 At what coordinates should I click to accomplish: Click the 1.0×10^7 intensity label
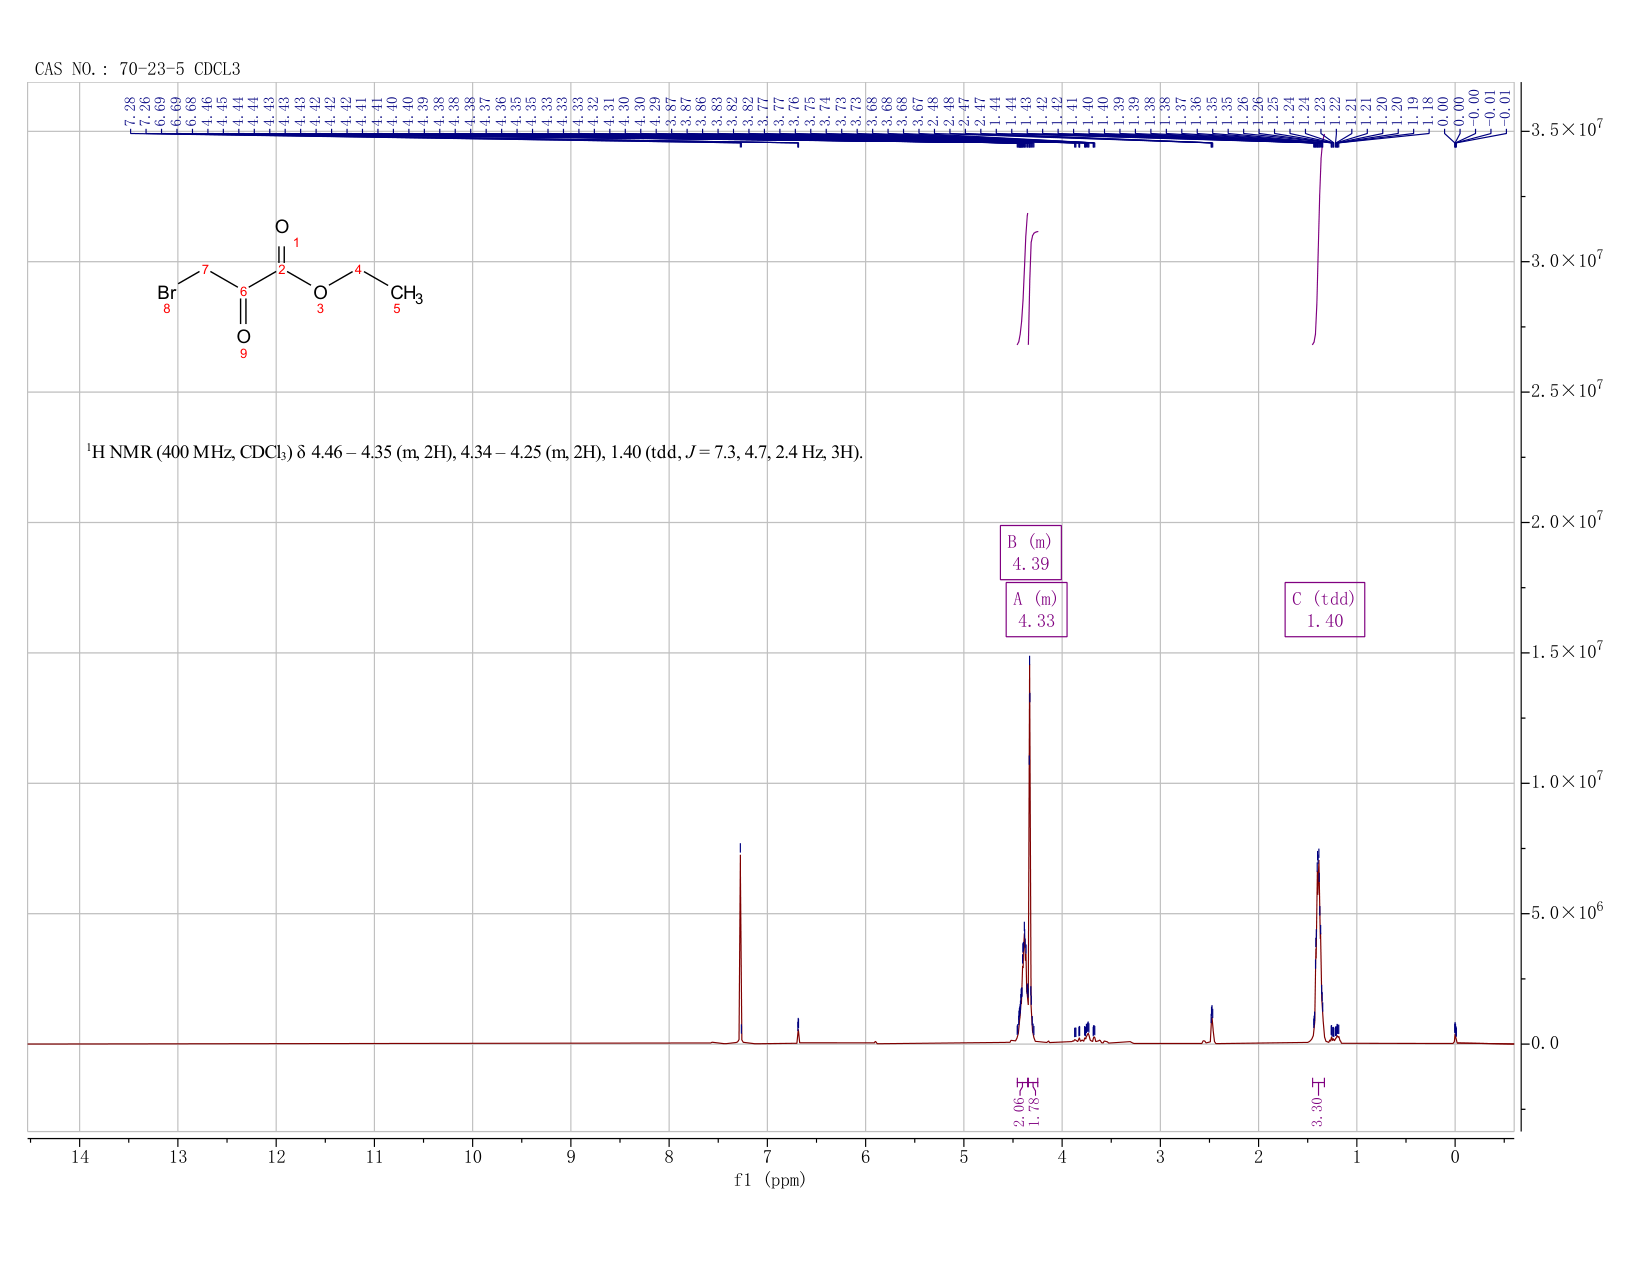[1567, 782]
